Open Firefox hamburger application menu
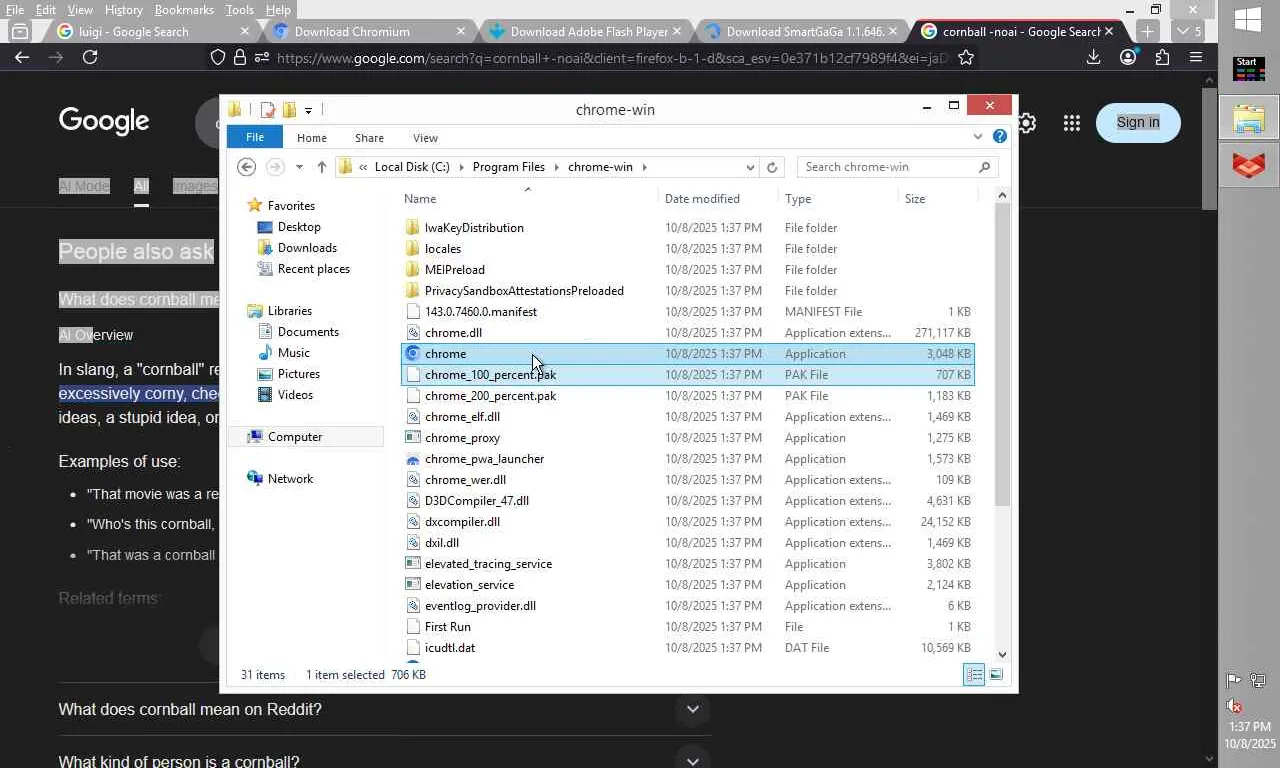 click(1196, 57)
